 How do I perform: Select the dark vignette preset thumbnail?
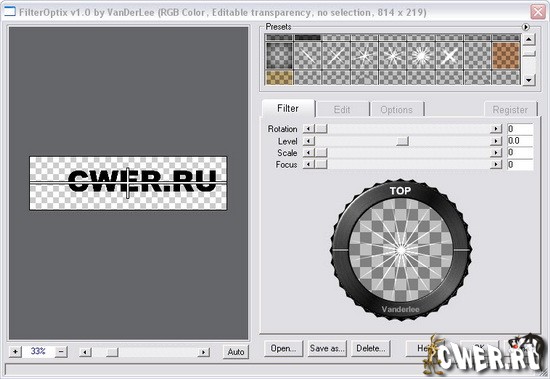[x=279, y=55]
